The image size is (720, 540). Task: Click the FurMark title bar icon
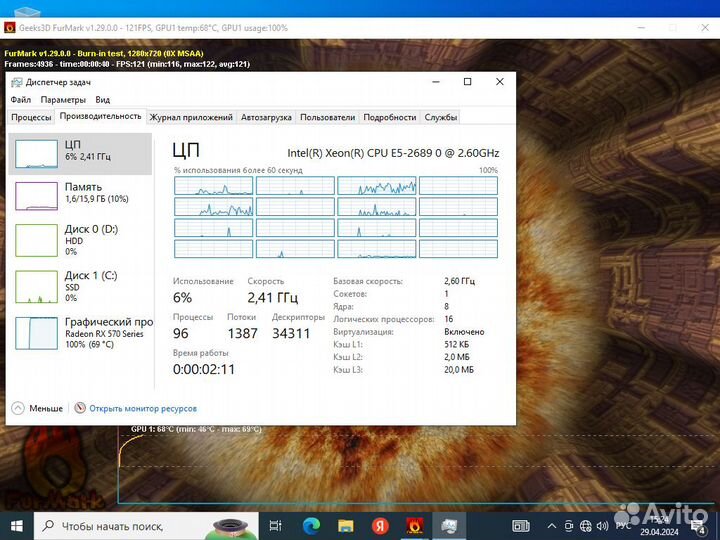click(x=9, y=28)
